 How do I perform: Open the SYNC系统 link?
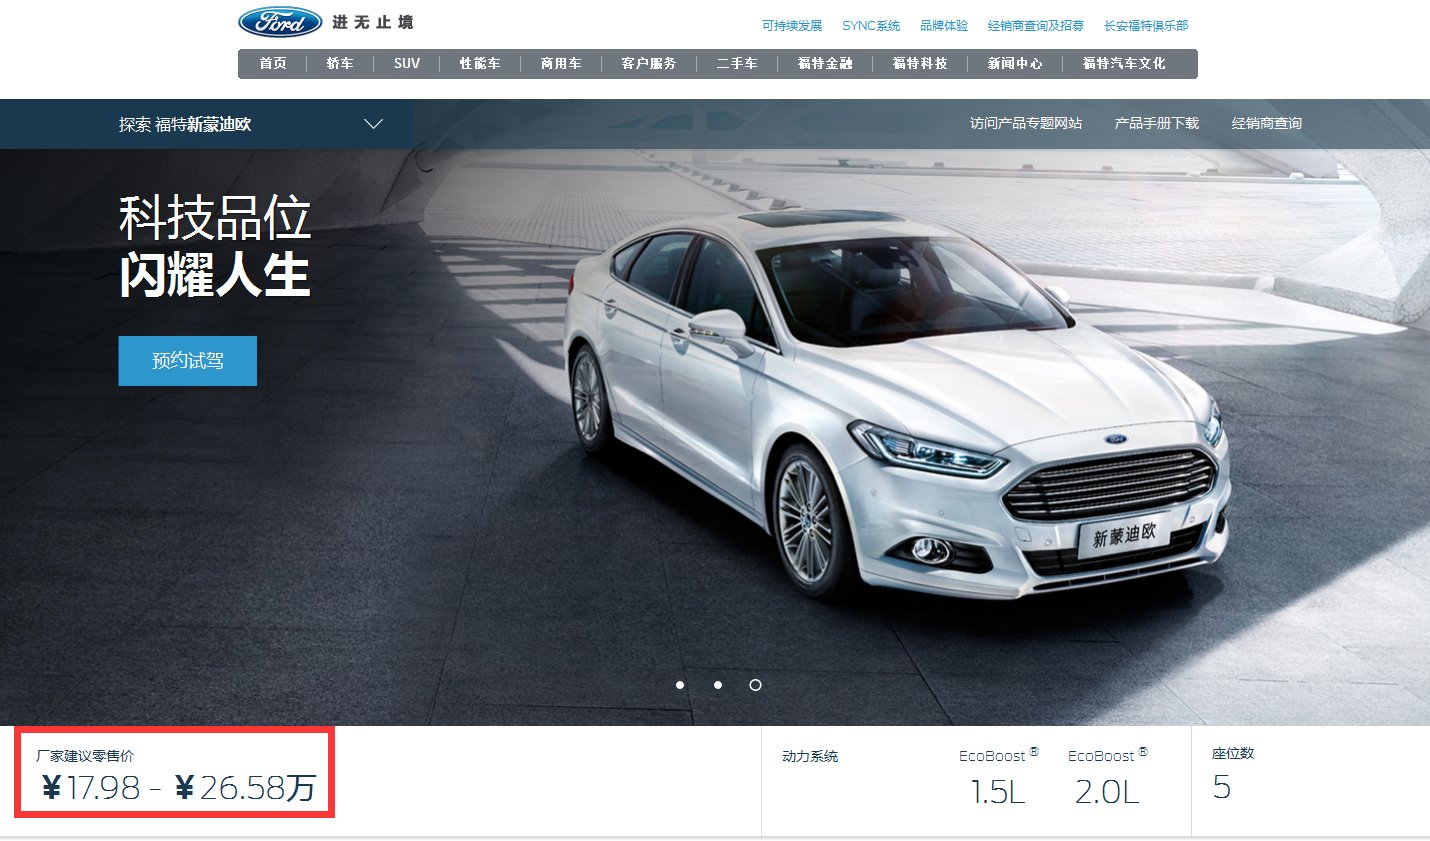(x=870, y=26)
